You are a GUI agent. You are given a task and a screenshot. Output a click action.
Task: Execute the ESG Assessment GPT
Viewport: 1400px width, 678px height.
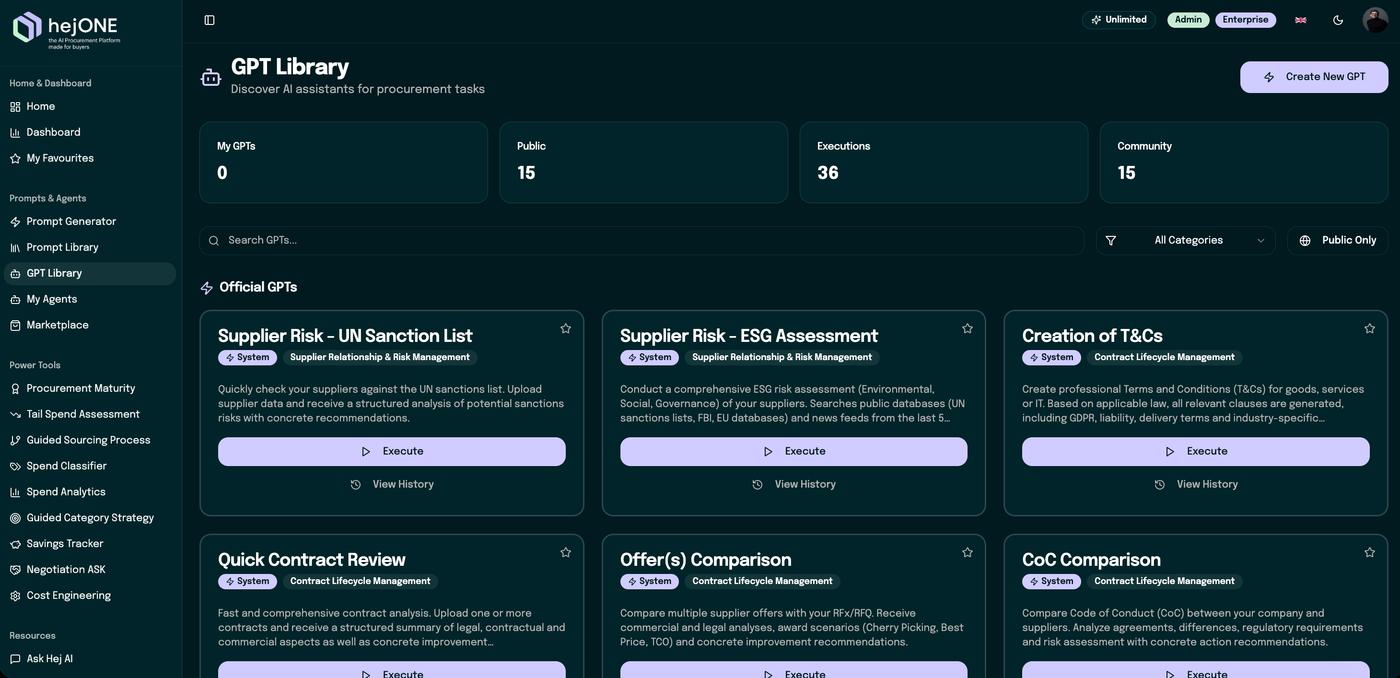click(794, 451)
